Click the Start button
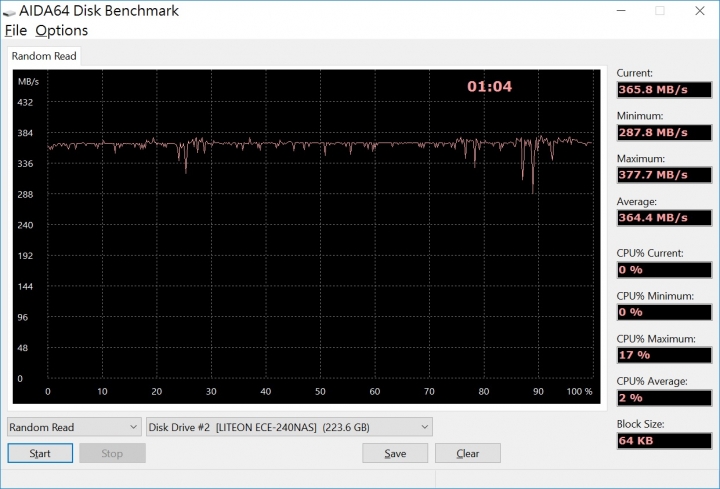The width and height of the screenshot is (720, 489). tap(40, 453)
